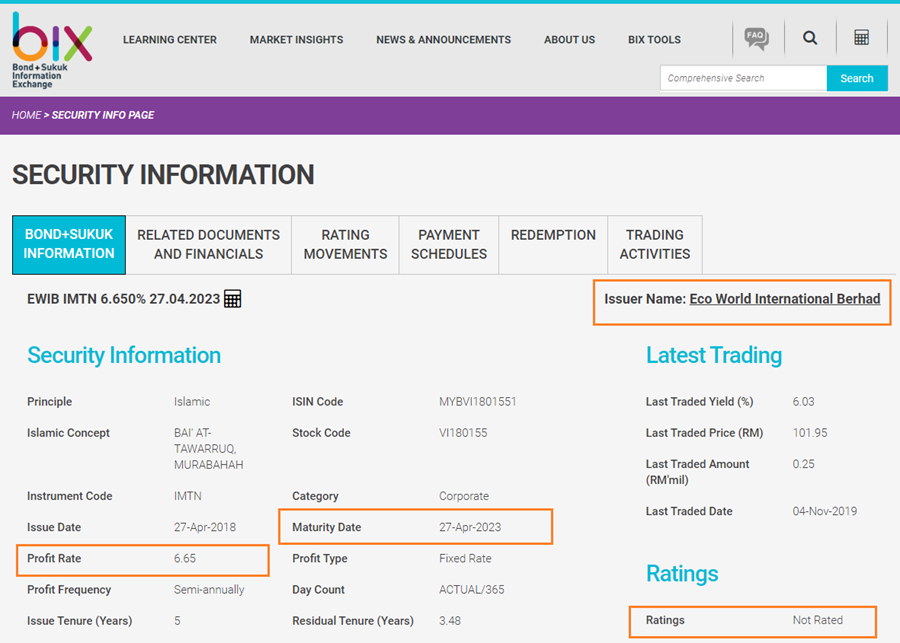Open the Market Insights menu
The image size is (900, 643).
tap(296, 40)
